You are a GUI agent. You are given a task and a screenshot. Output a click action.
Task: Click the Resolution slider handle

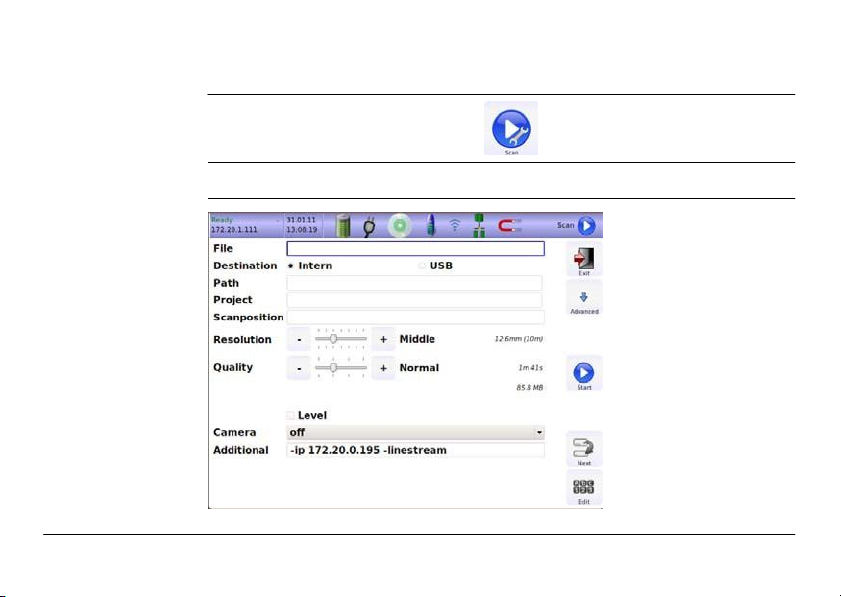point(333,339)
